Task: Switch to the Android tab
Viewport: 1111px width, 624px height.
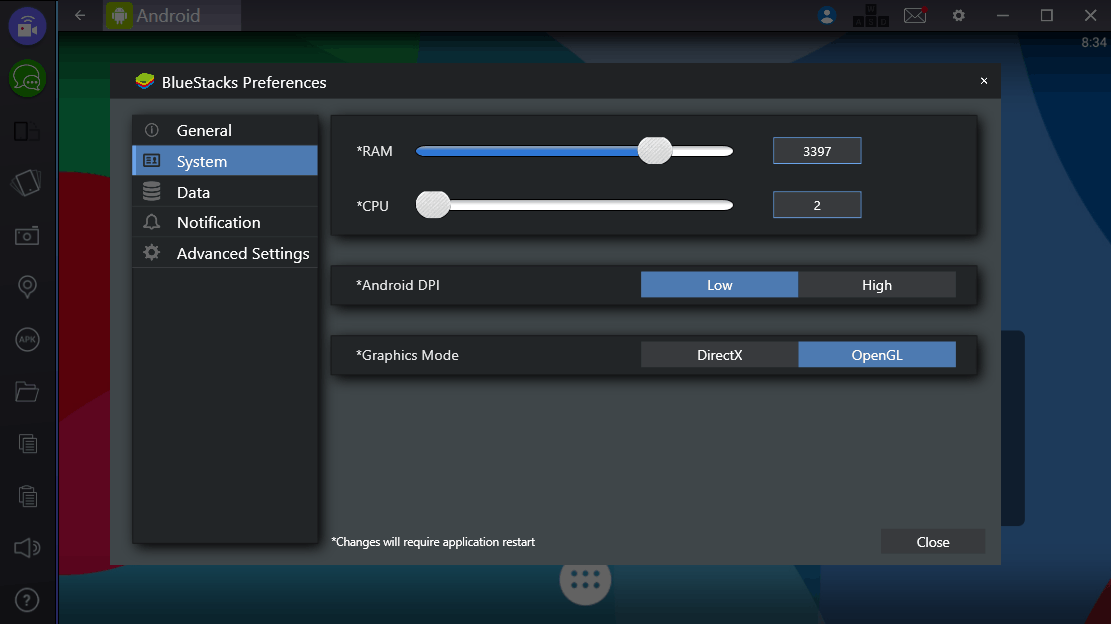Action: click(x=172, y=16)
